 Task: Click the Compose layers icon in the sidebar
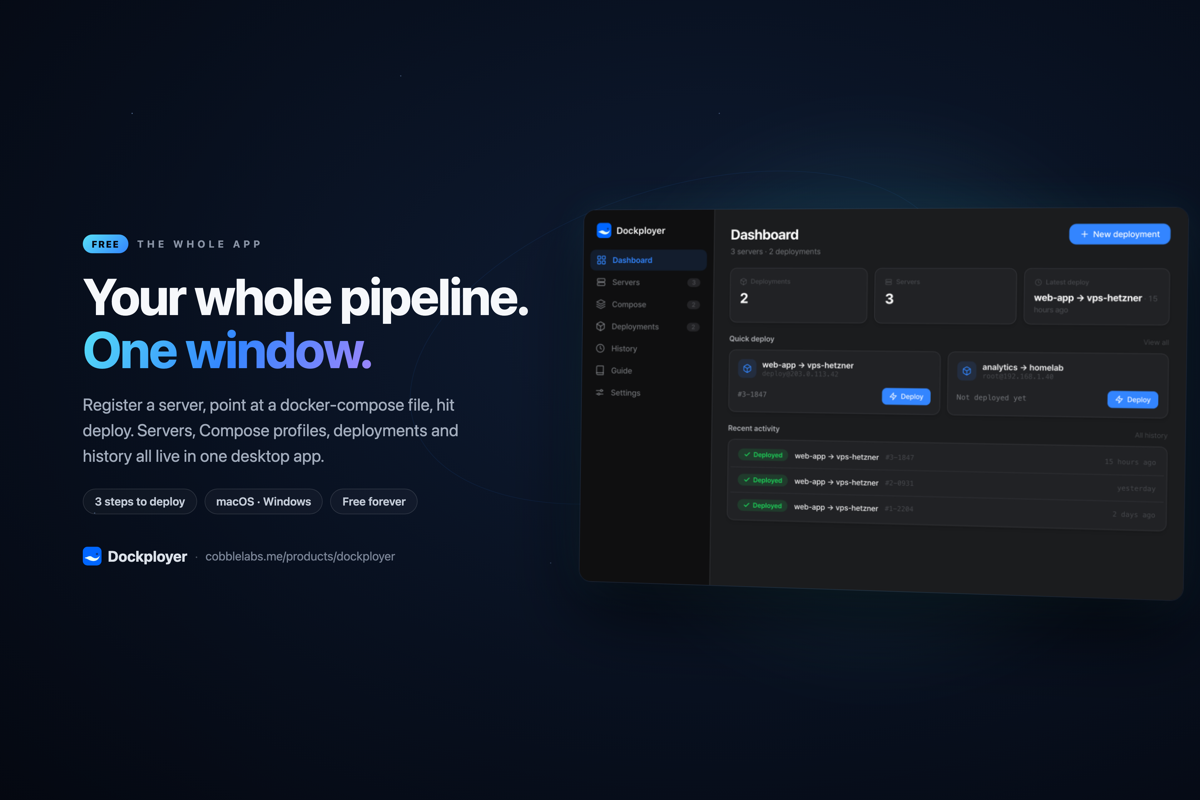[601, 304]
